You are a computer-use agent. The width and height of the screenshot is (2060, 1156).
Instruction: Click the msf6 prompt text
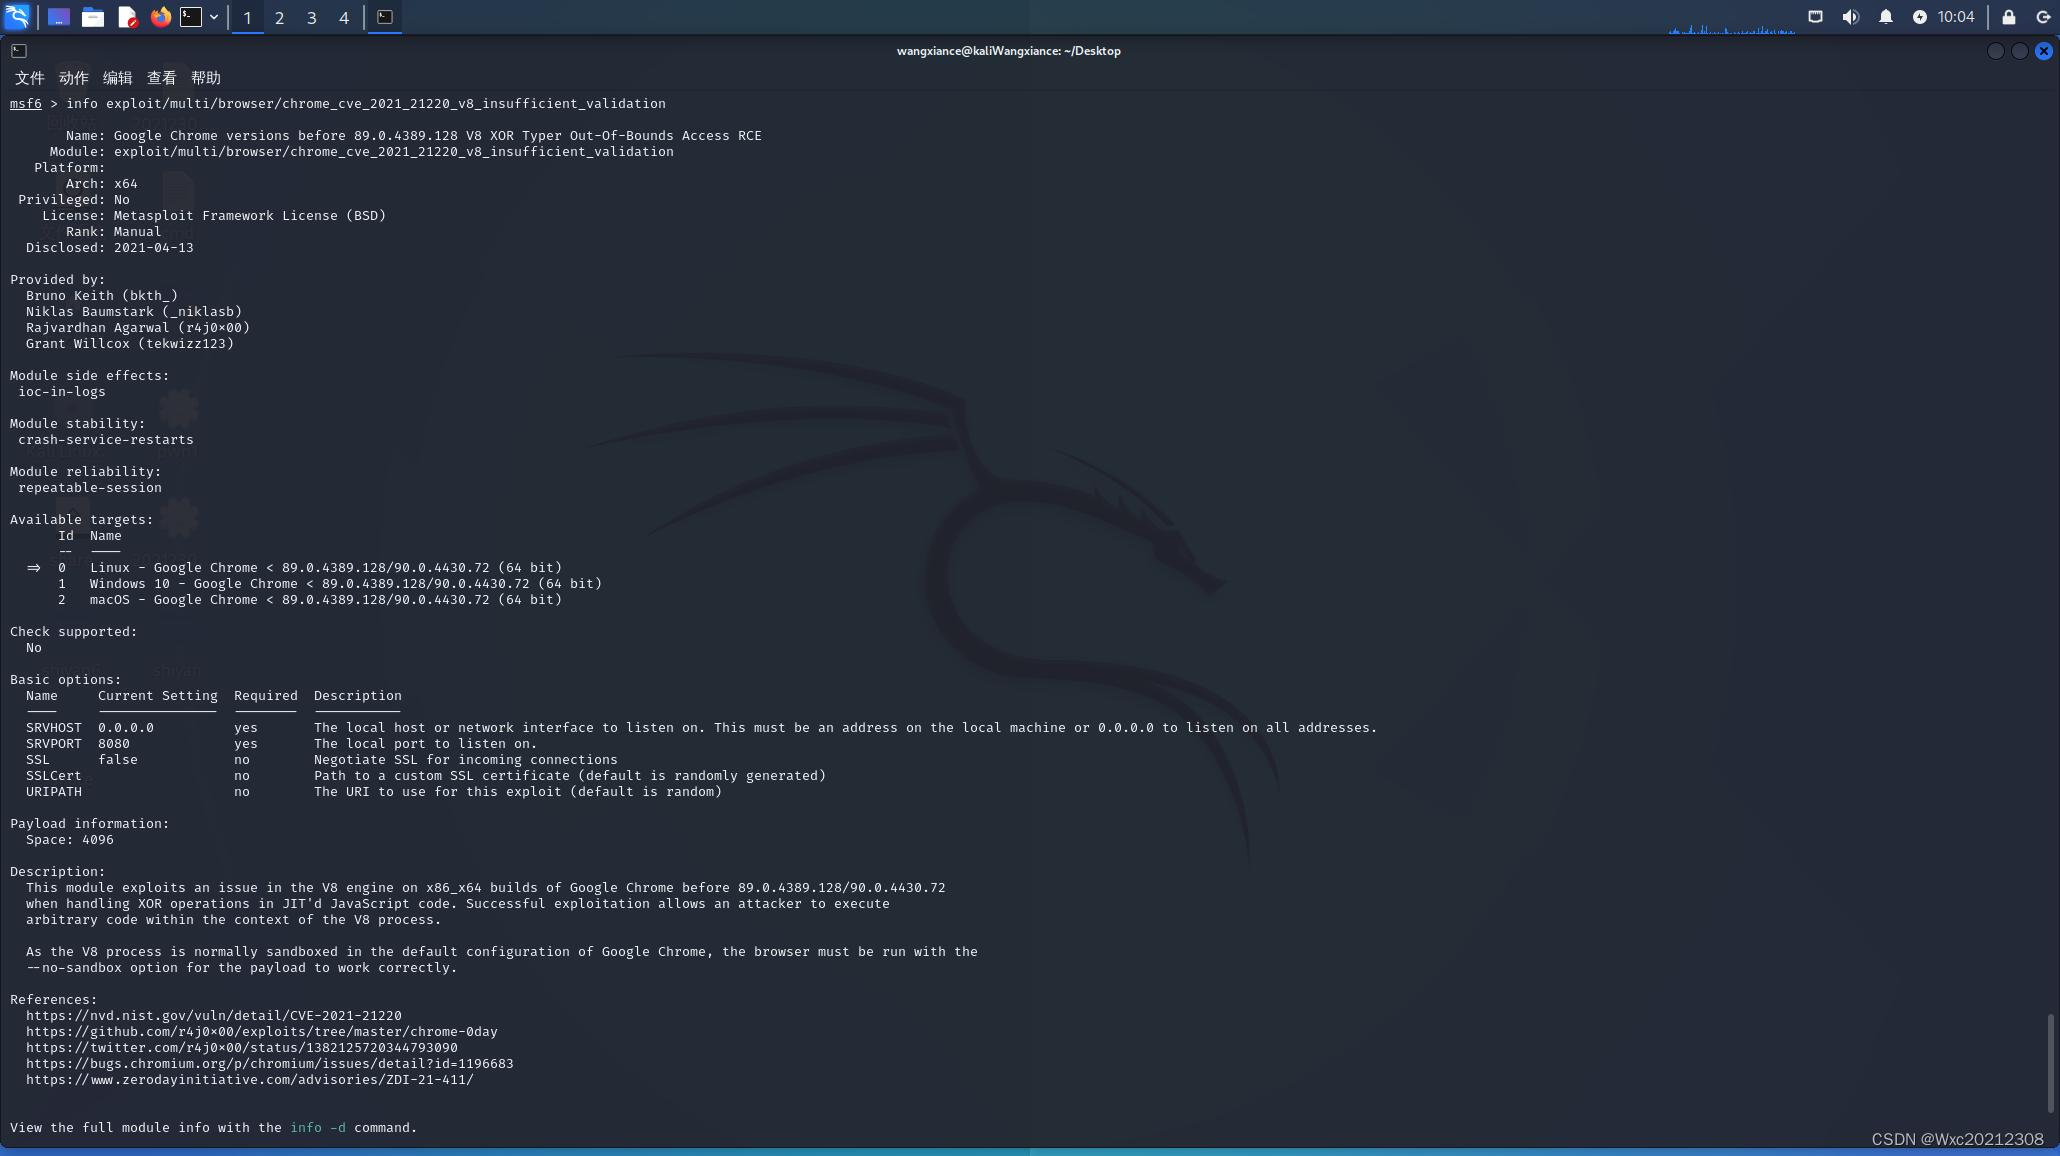(26, 104)
